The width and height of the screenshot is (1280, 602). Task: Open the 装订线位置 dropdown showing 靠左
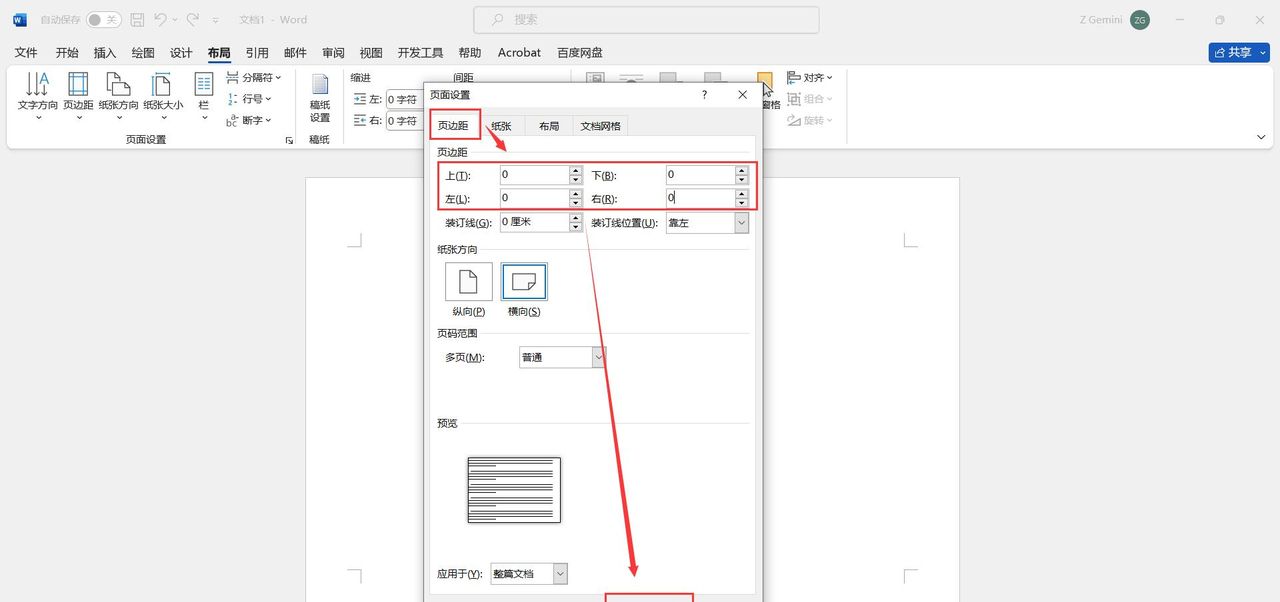coord(740,222)
